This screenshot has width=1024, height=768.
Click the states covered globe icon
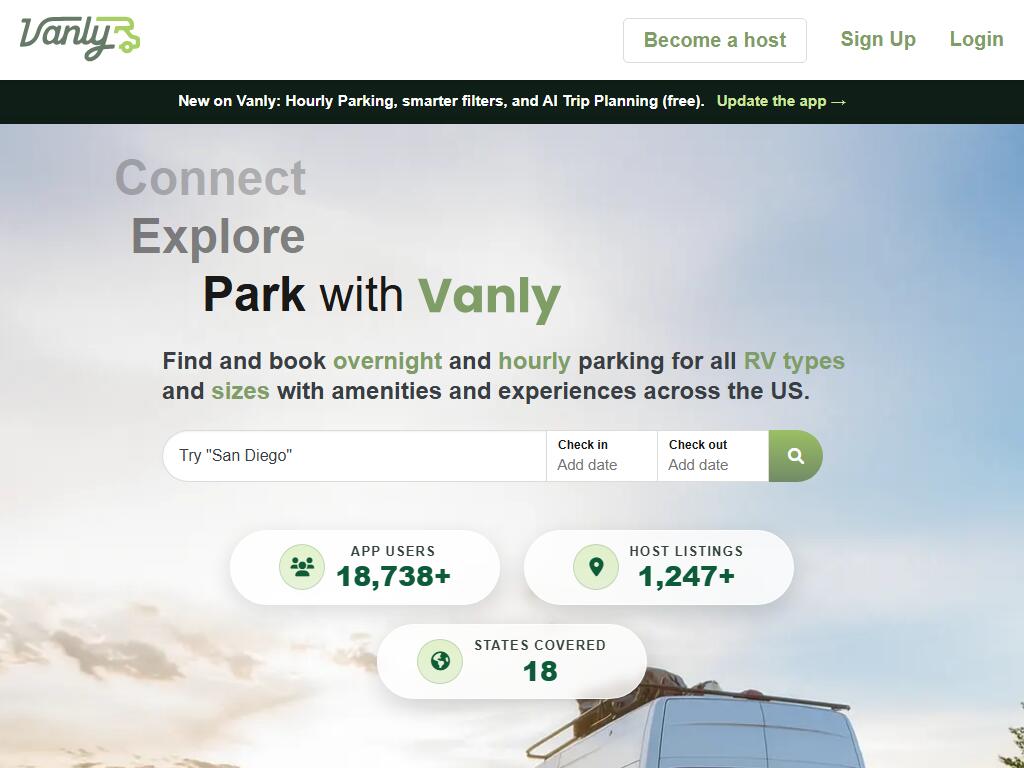click(440, 661)
